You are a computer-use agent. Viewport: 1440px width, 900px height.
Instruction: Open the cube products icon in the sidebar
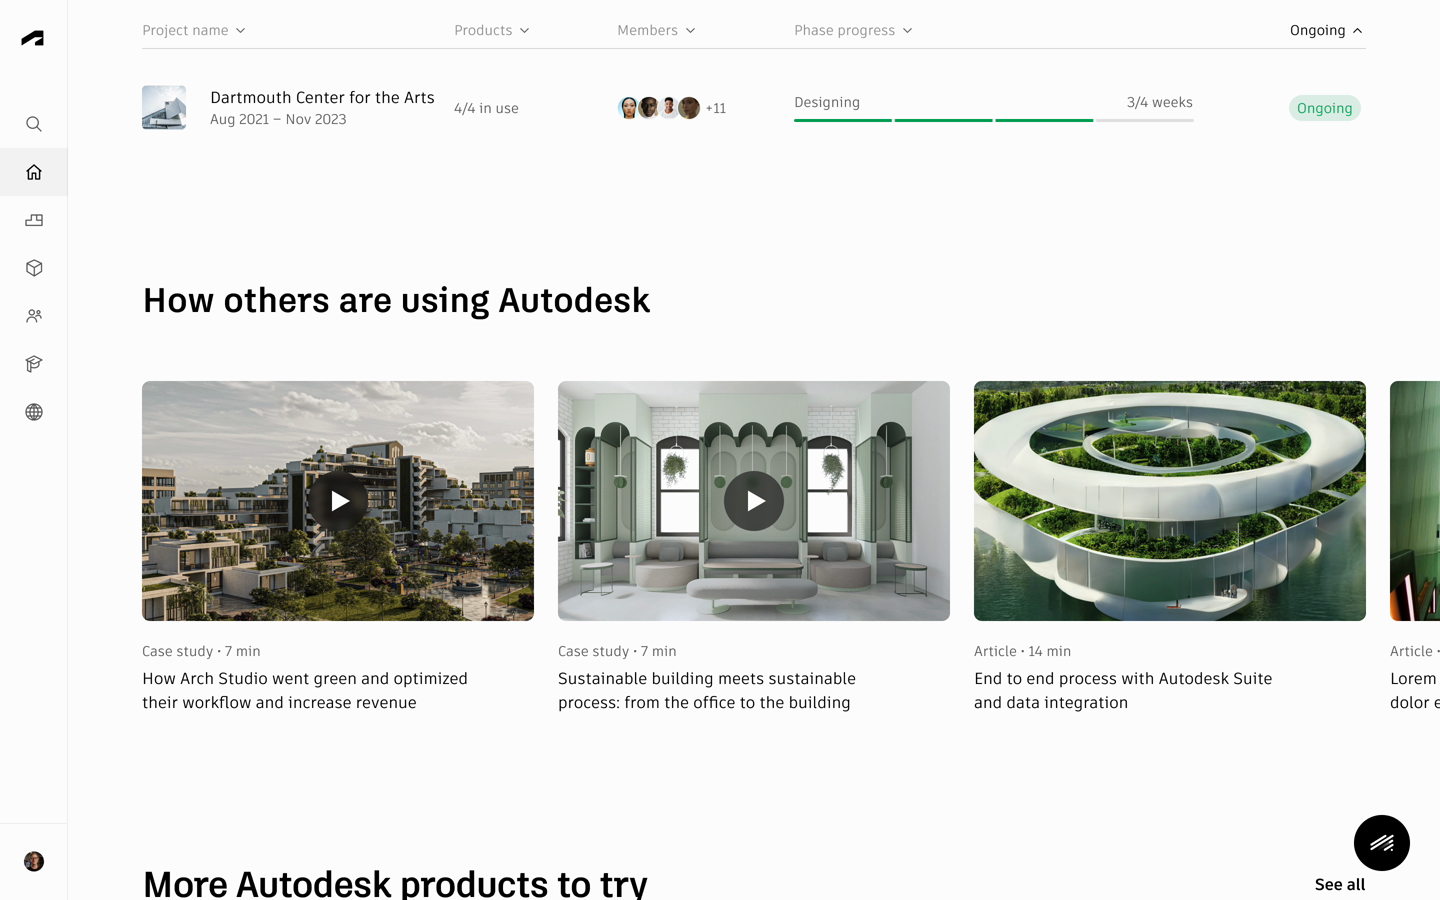[34, 268]
